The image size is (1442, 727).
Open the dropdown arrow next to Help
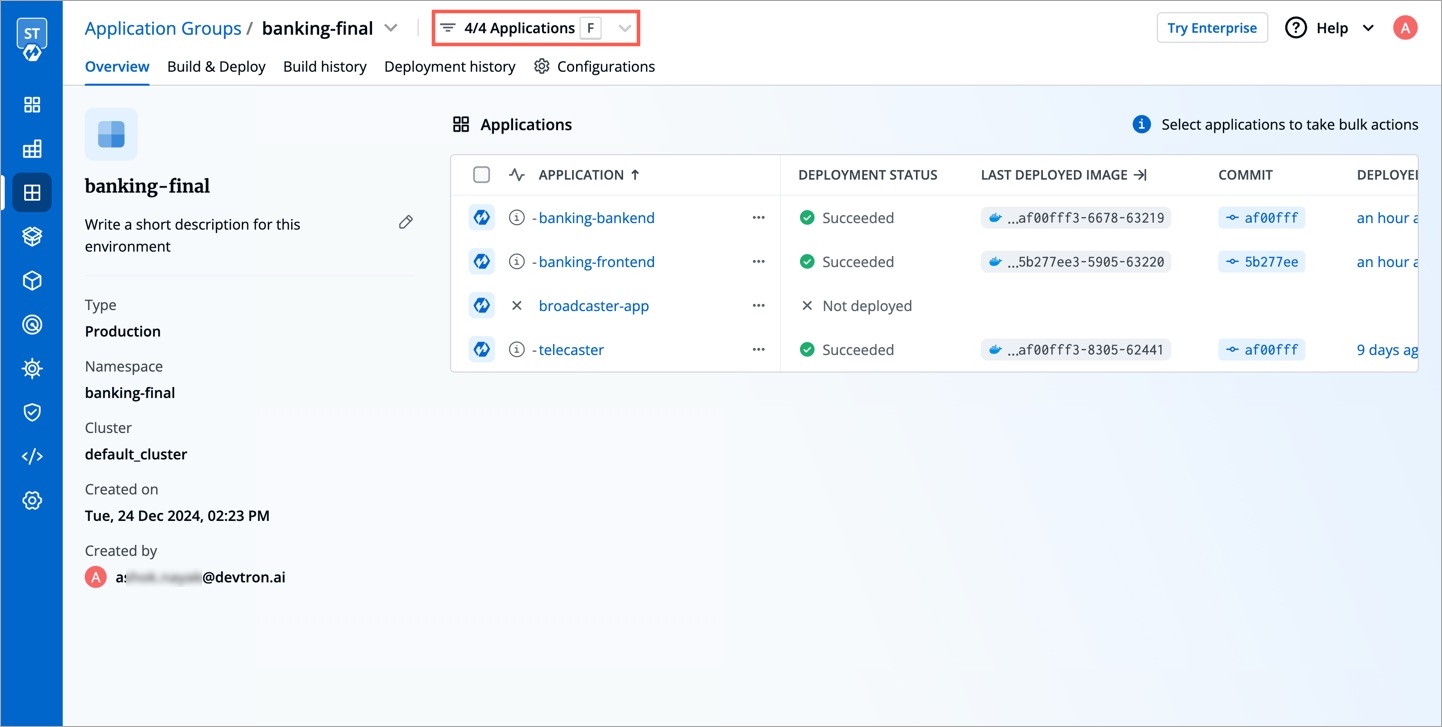pyautogui.click(x=1368, y=28)
